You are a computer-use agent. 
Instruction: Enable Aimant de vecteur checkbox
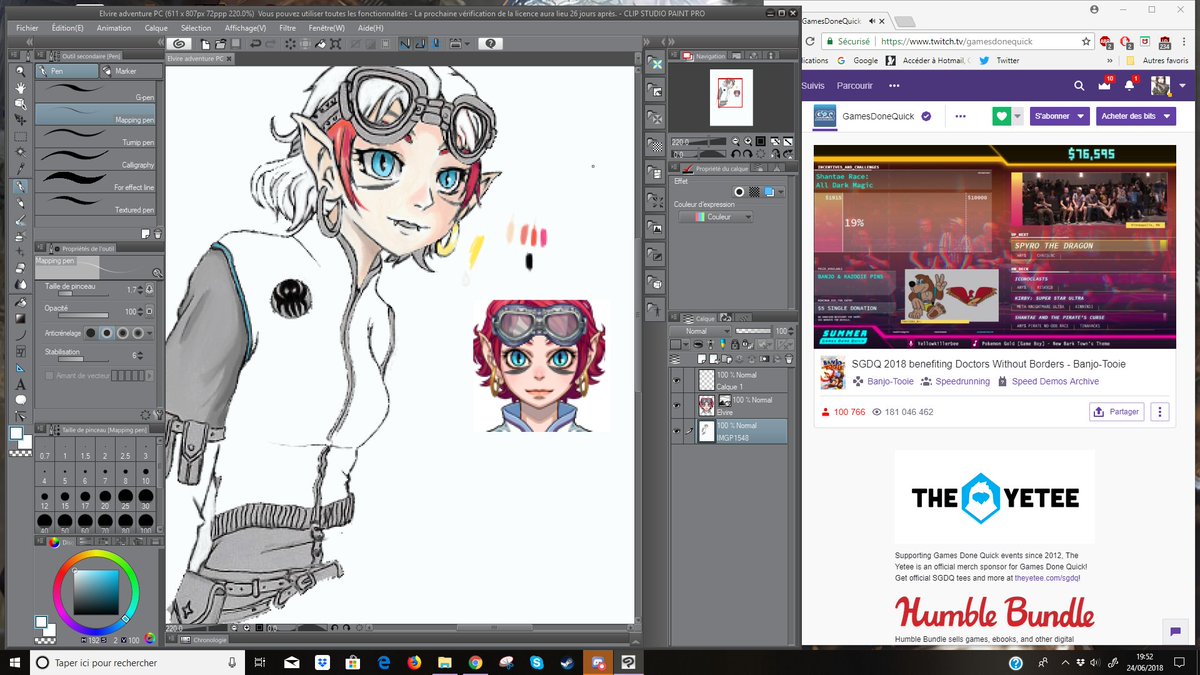50,376
